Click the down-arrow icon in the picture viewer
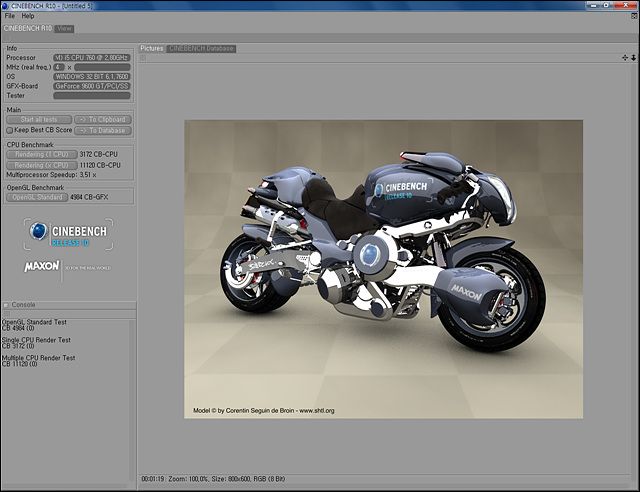 pos(633,58)
